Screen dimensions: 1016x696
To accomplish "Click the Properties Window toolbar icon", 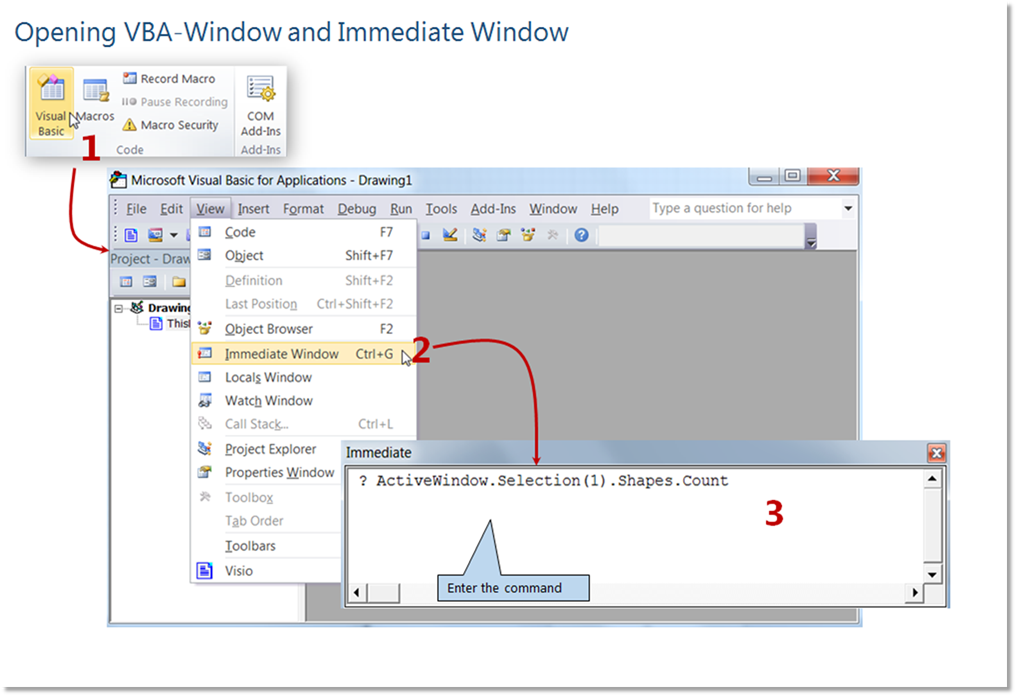I will click(503, 235).
